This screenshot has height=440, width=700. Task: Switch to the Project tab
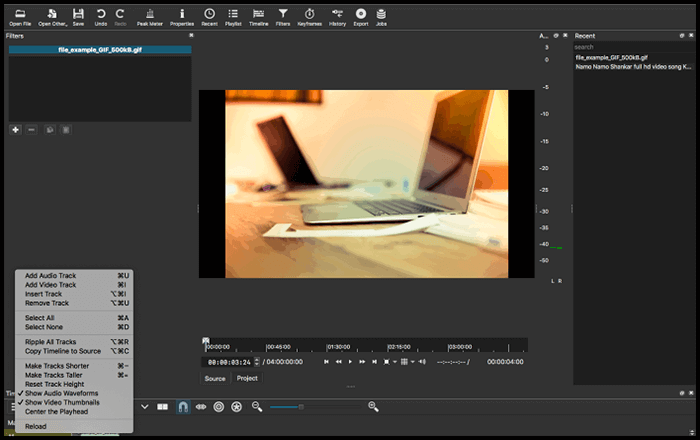[247, 378]
